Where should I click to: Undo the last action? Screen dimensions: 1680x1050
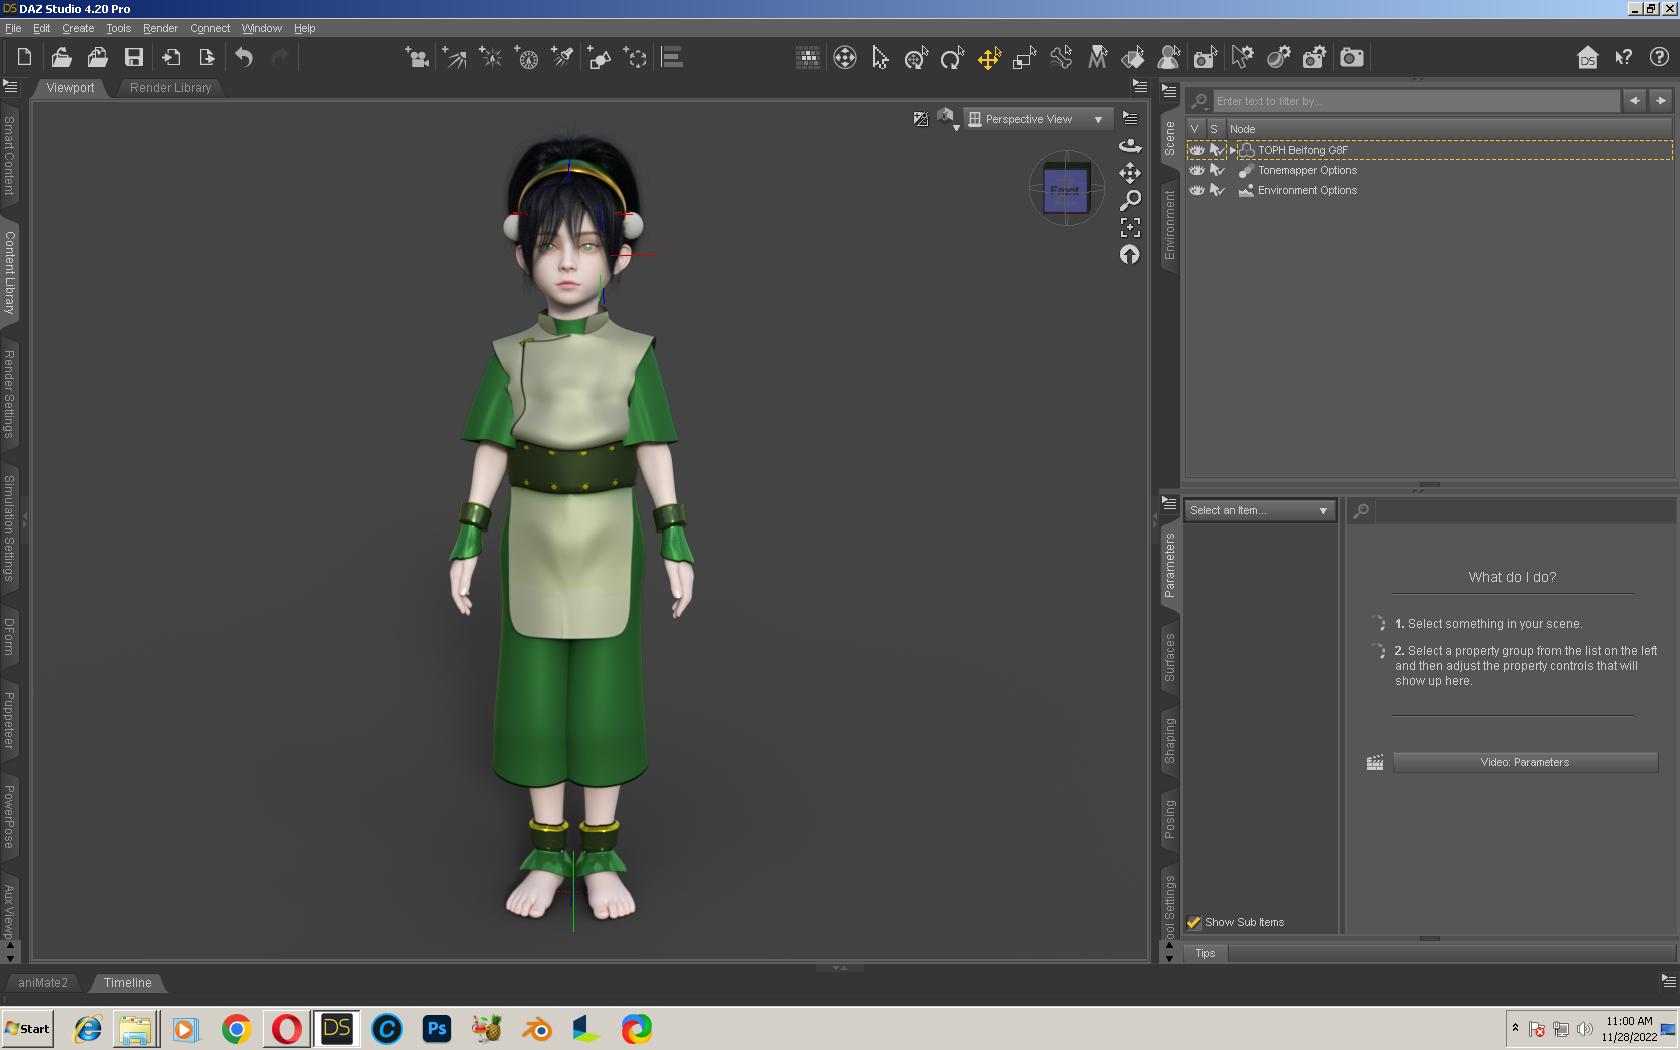tap(244, 58)
